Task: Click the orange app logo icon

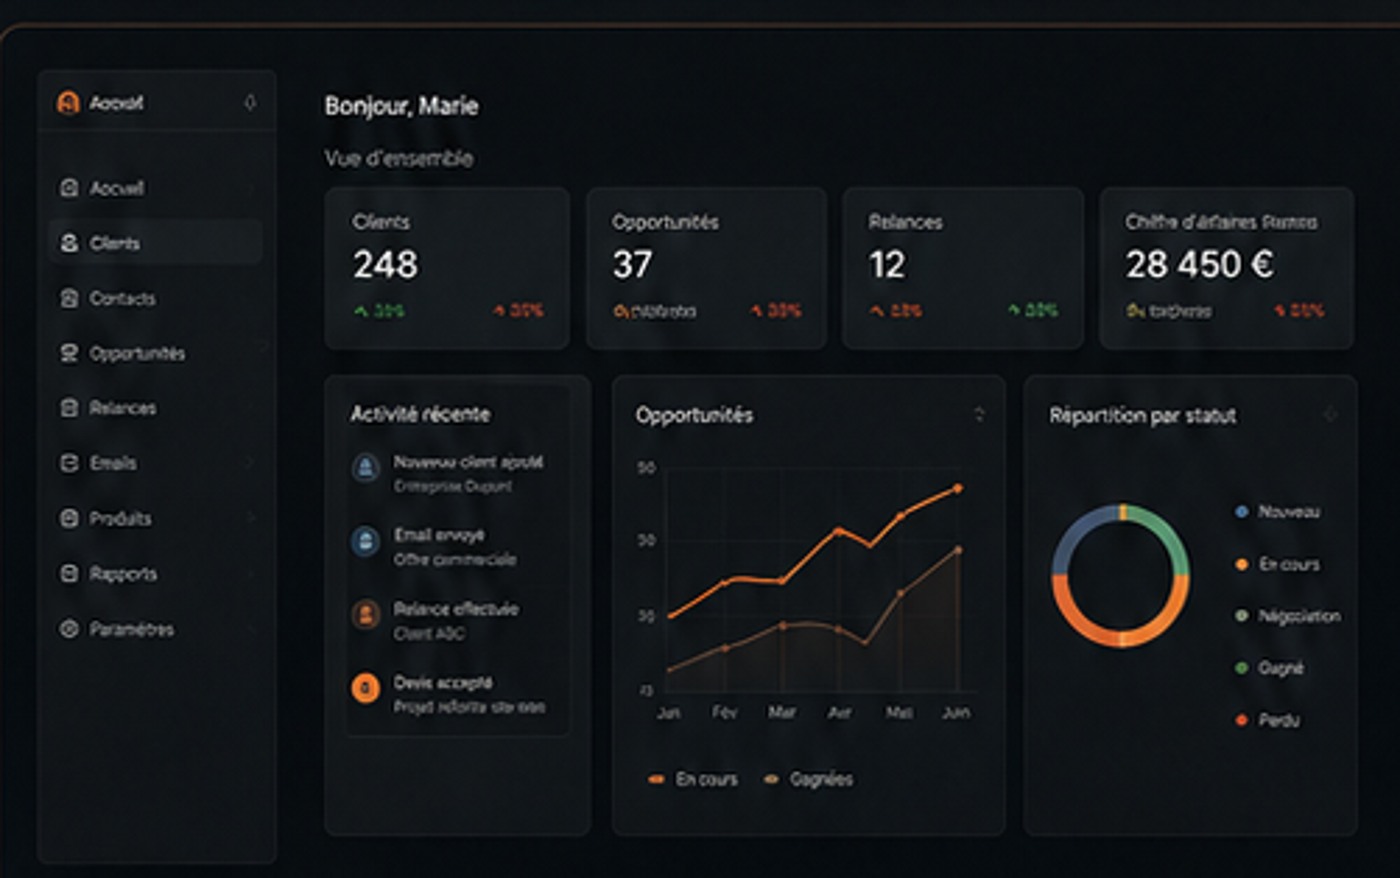Action: (68, 102)
